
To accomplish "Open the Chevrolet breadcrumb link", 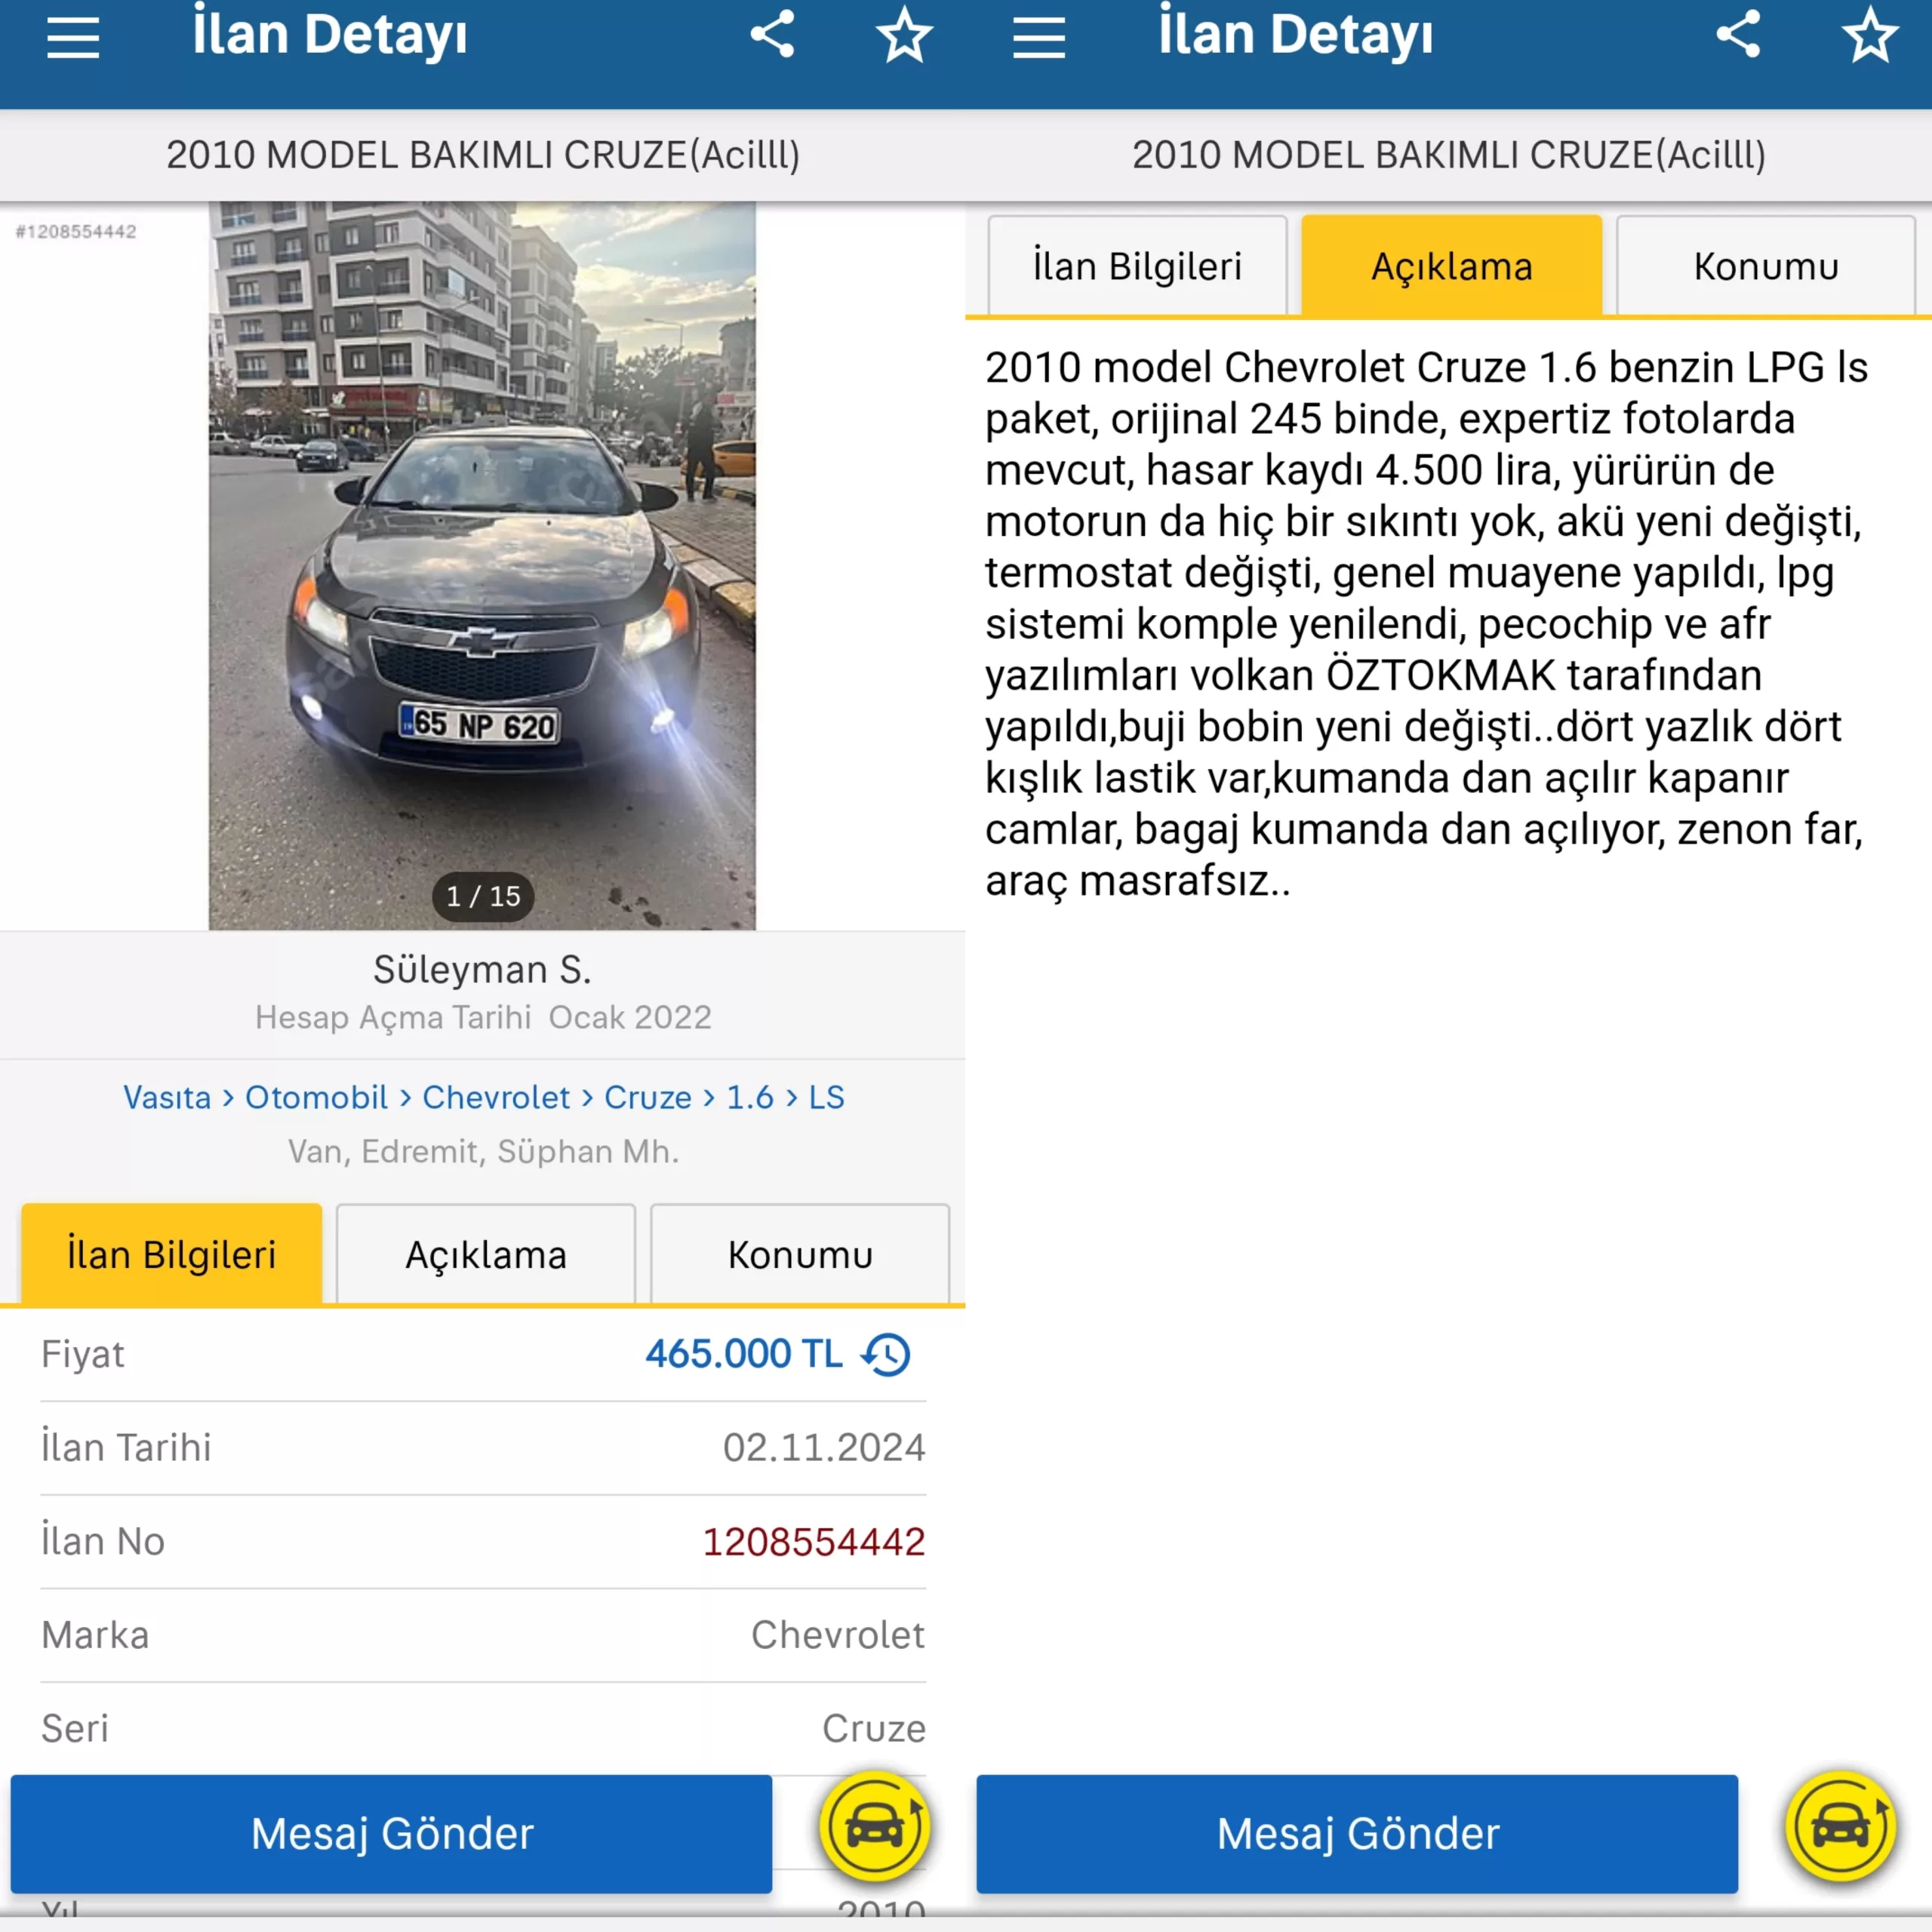I will coord(496,1097).
